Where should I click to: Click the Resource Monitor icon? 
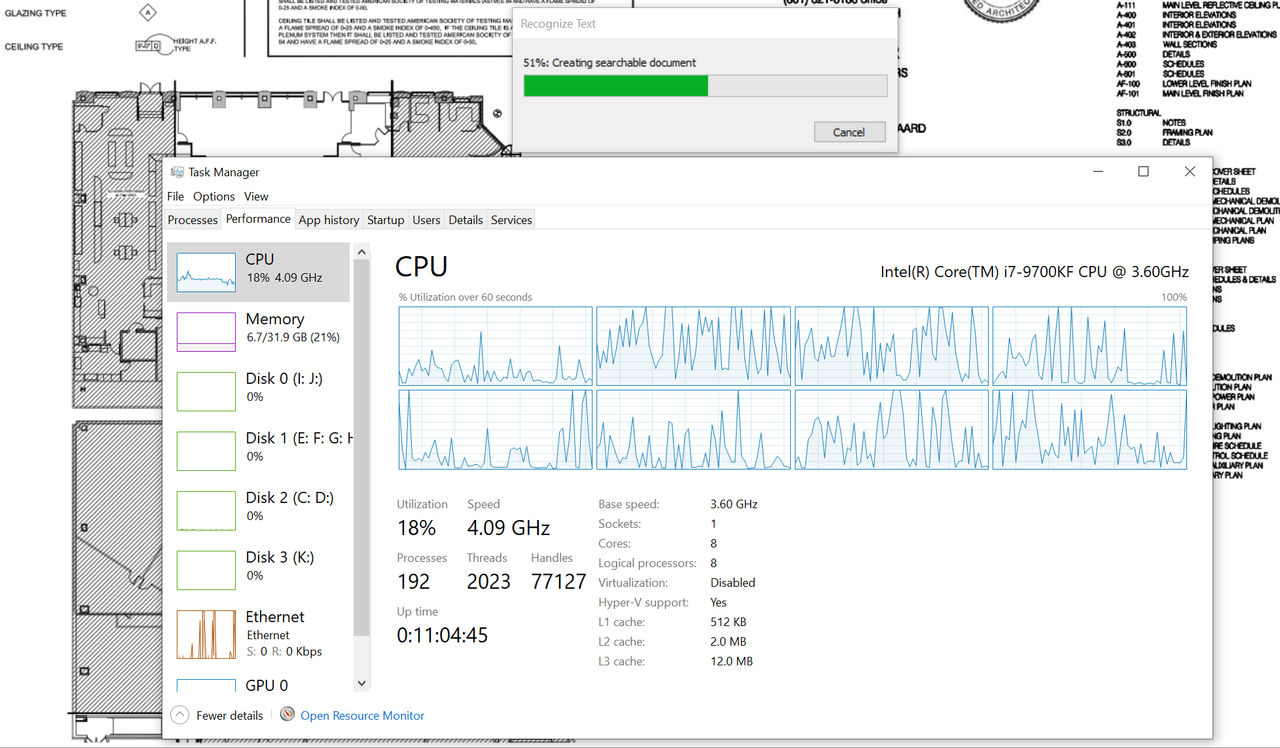[x=287, y=715]
